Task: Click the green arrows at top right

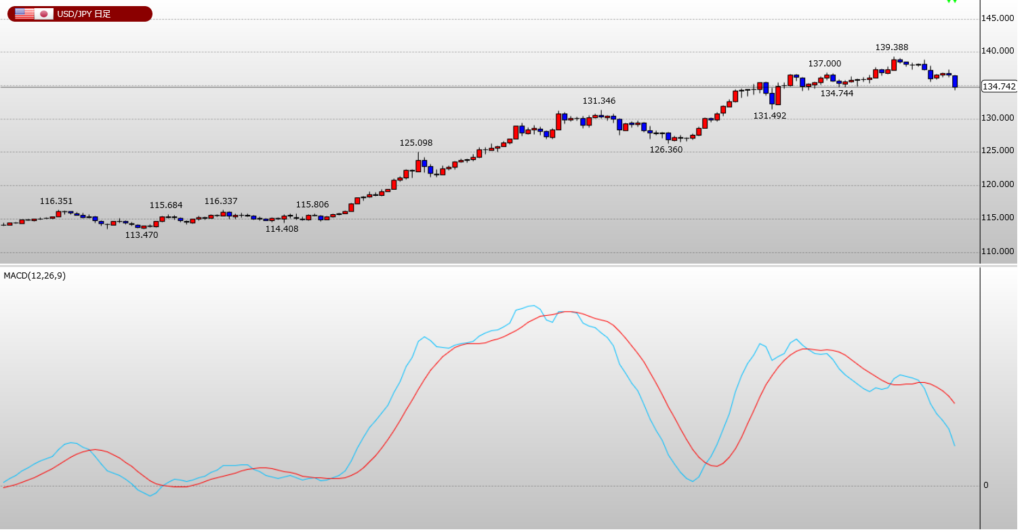Action: click(951, 3)
